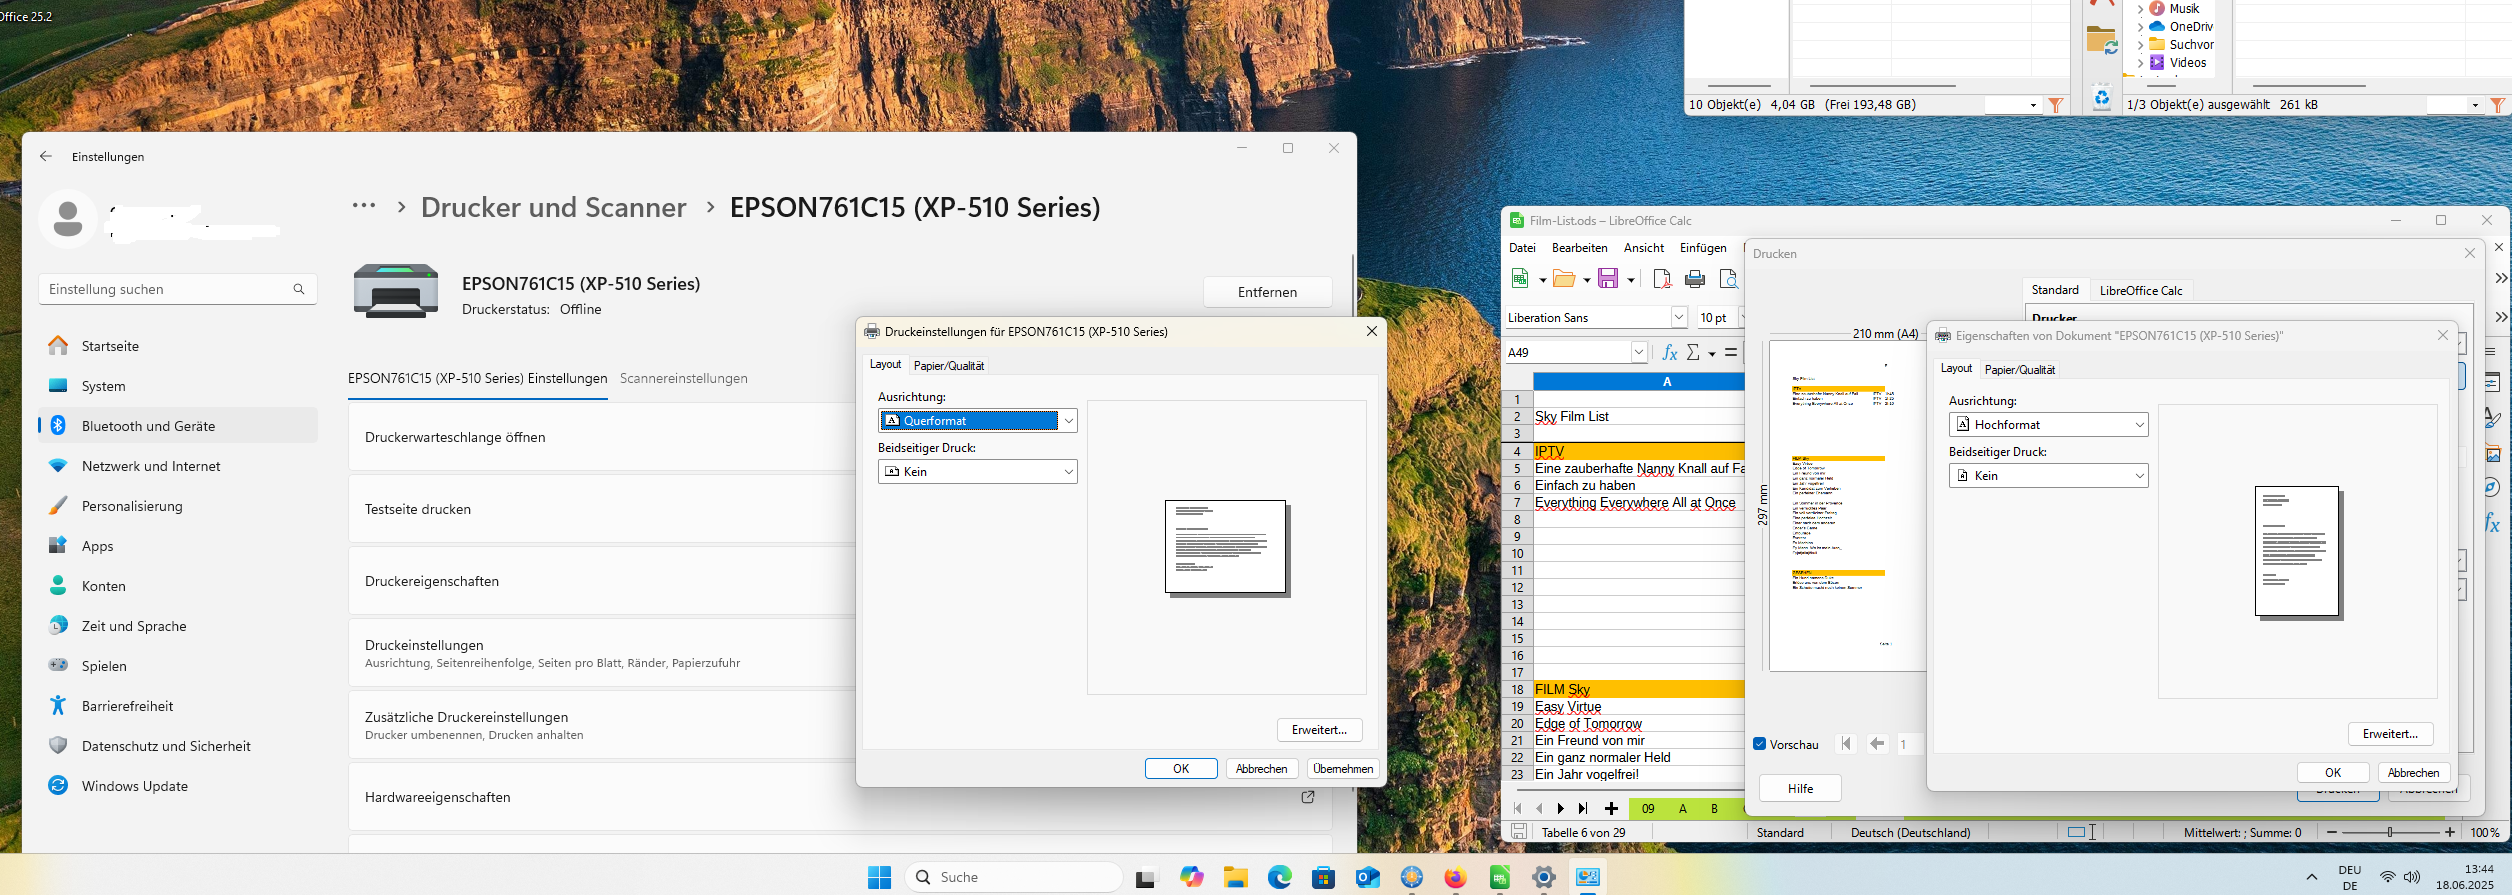
Task: Go to next sheet tab arrow
Action: [x=1560, y=808]
